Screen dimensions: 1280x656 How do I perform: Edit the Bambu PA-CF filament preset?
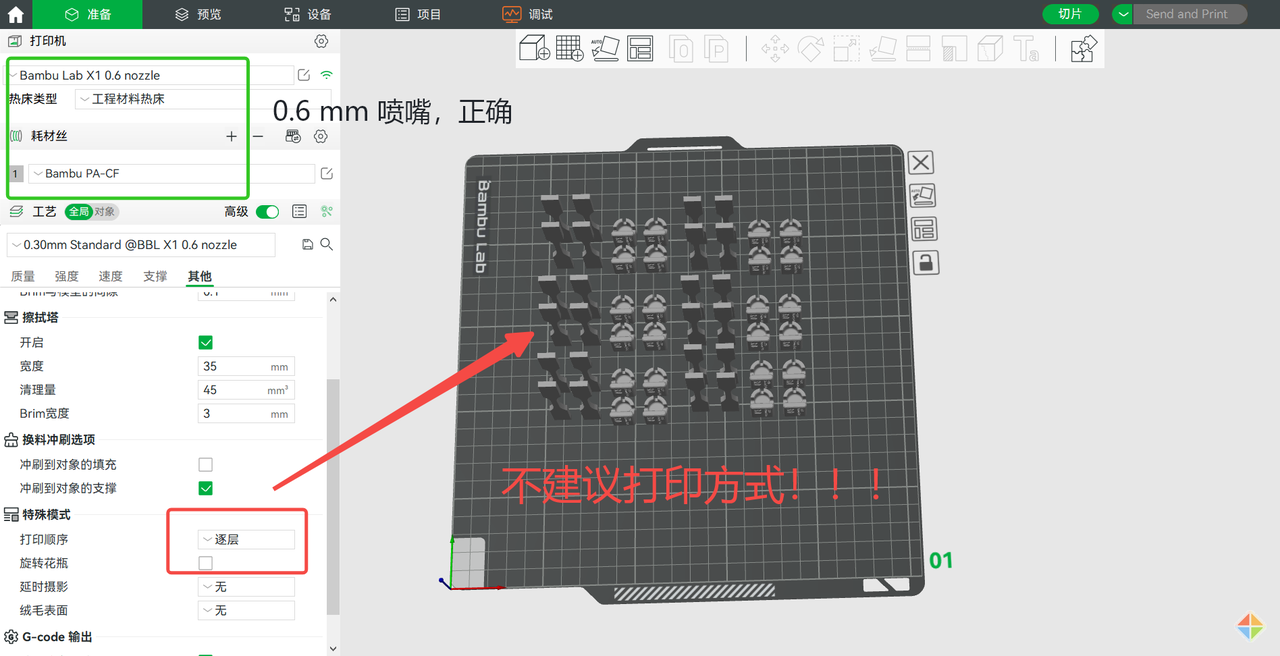(326, 174)
